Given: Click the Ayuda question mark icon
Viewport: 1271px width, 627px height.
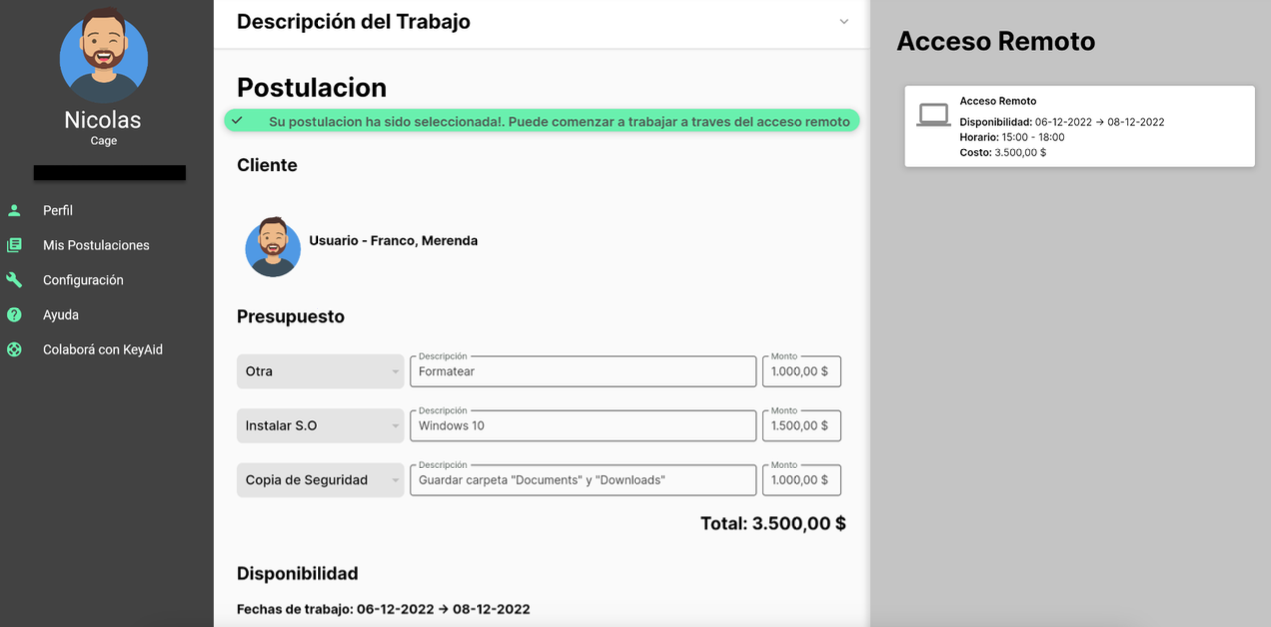Looking at the screenshot, I should click(15, 314).
